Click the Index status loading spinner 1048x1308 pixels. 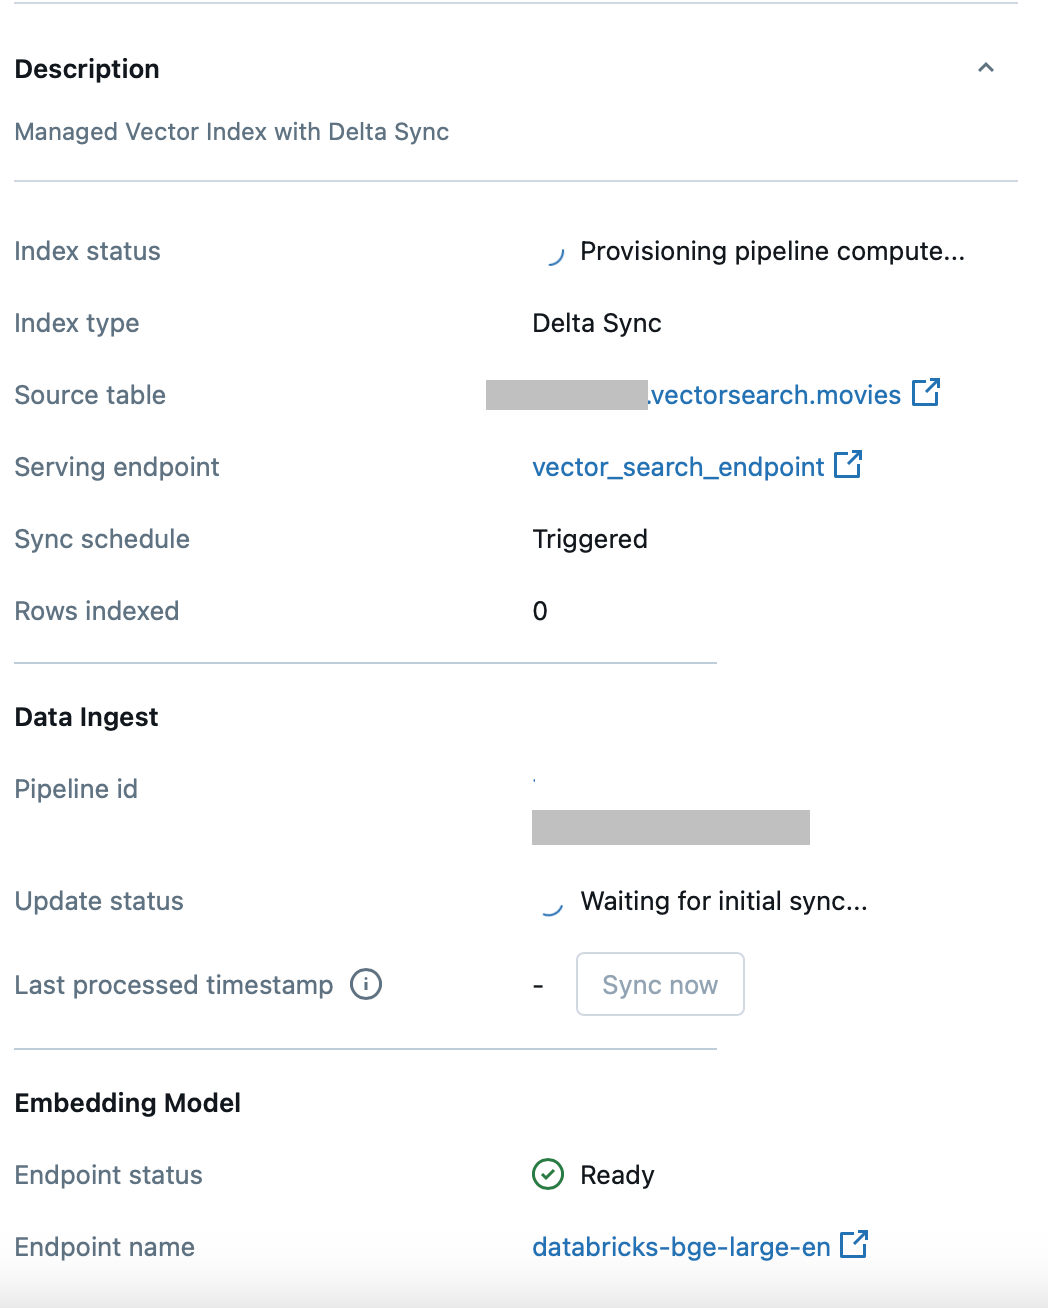553,253
